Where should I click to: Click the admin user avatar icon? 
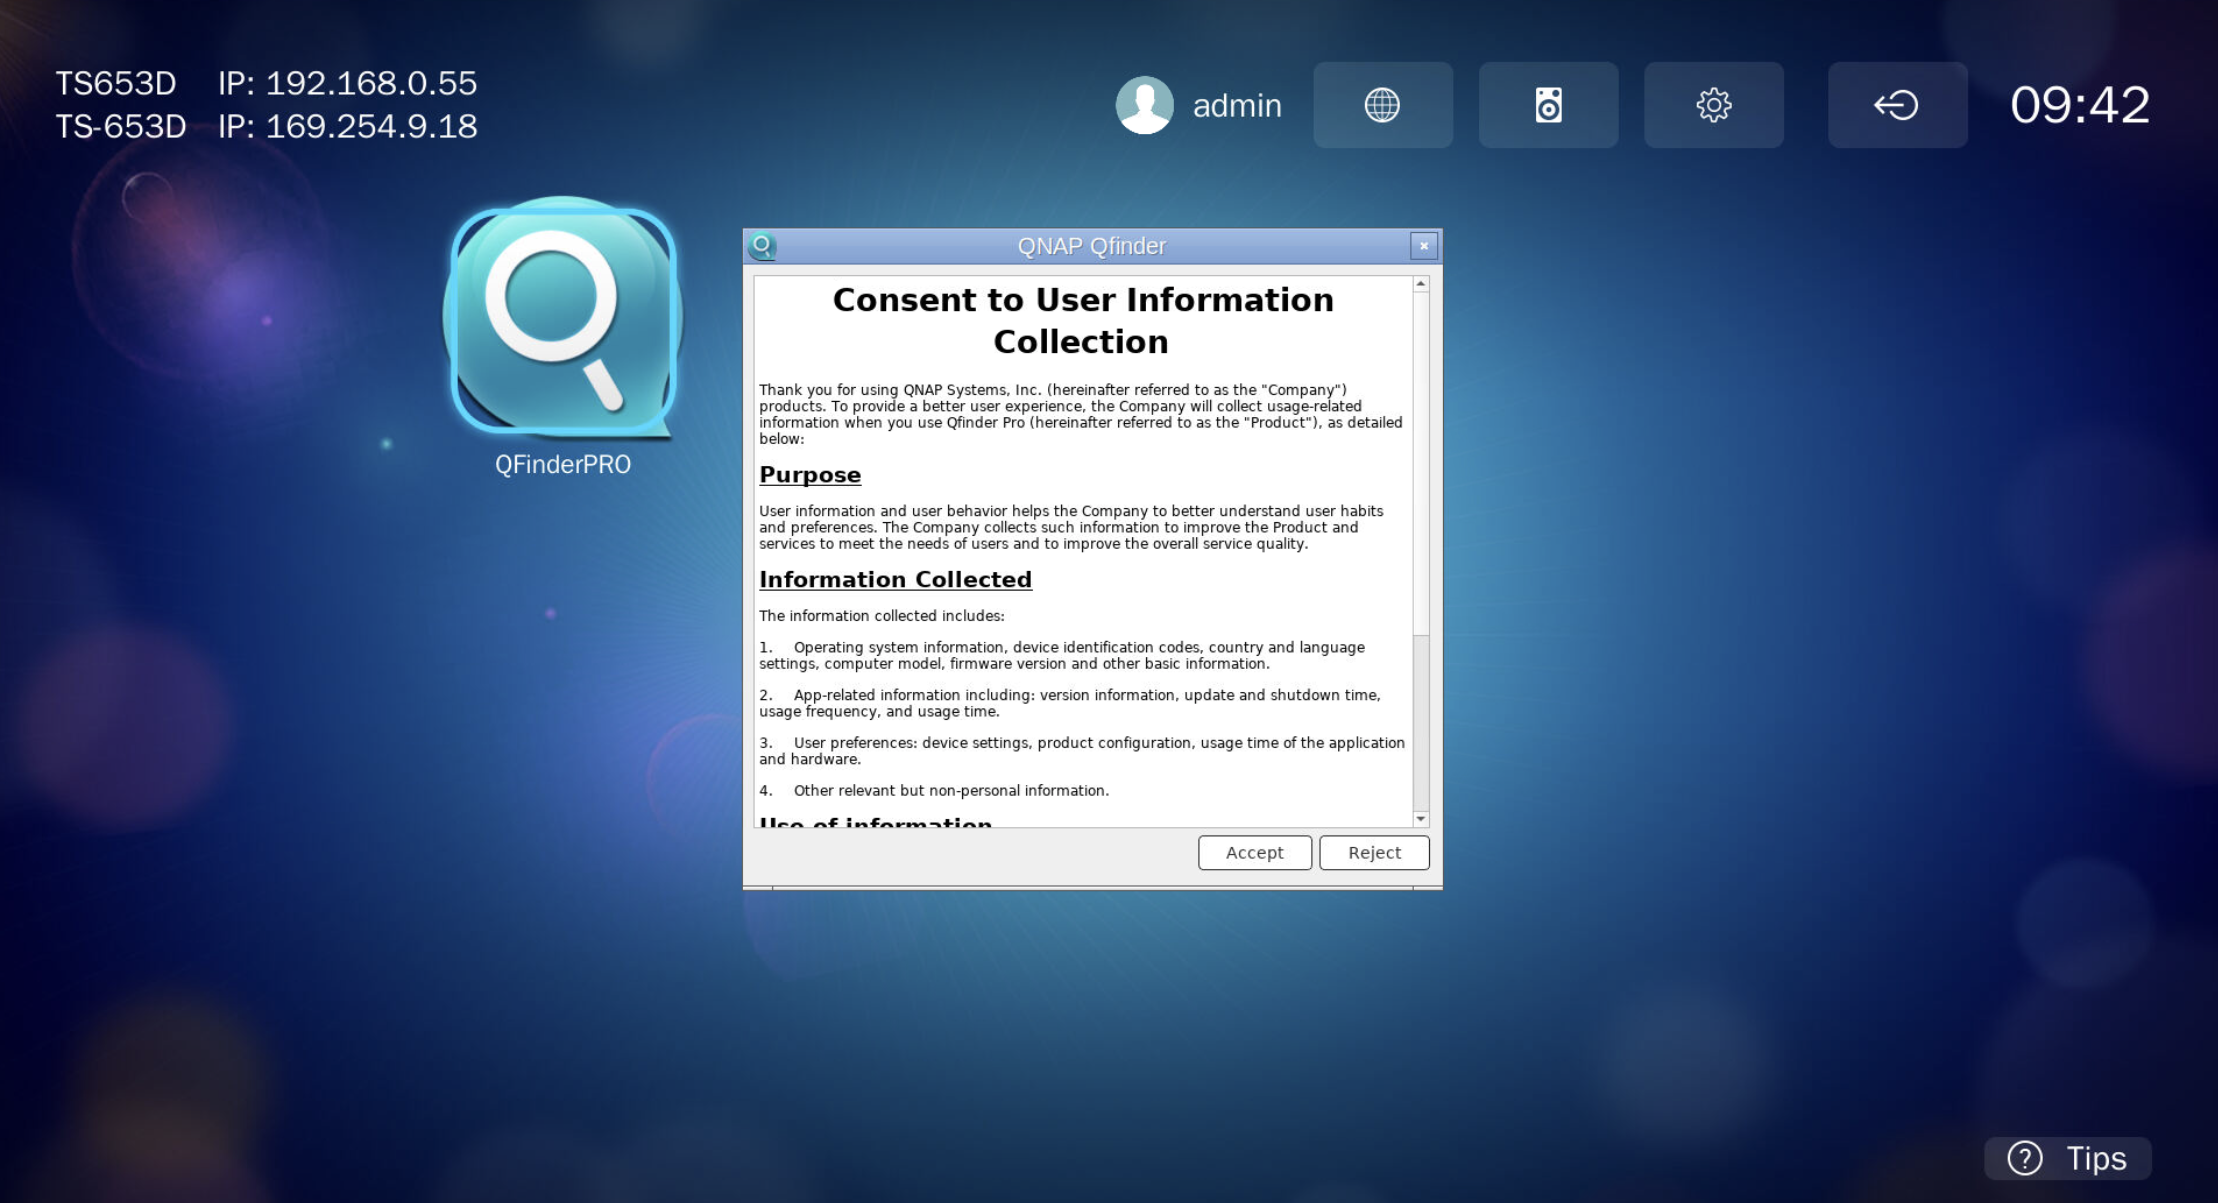(1144, 105)
